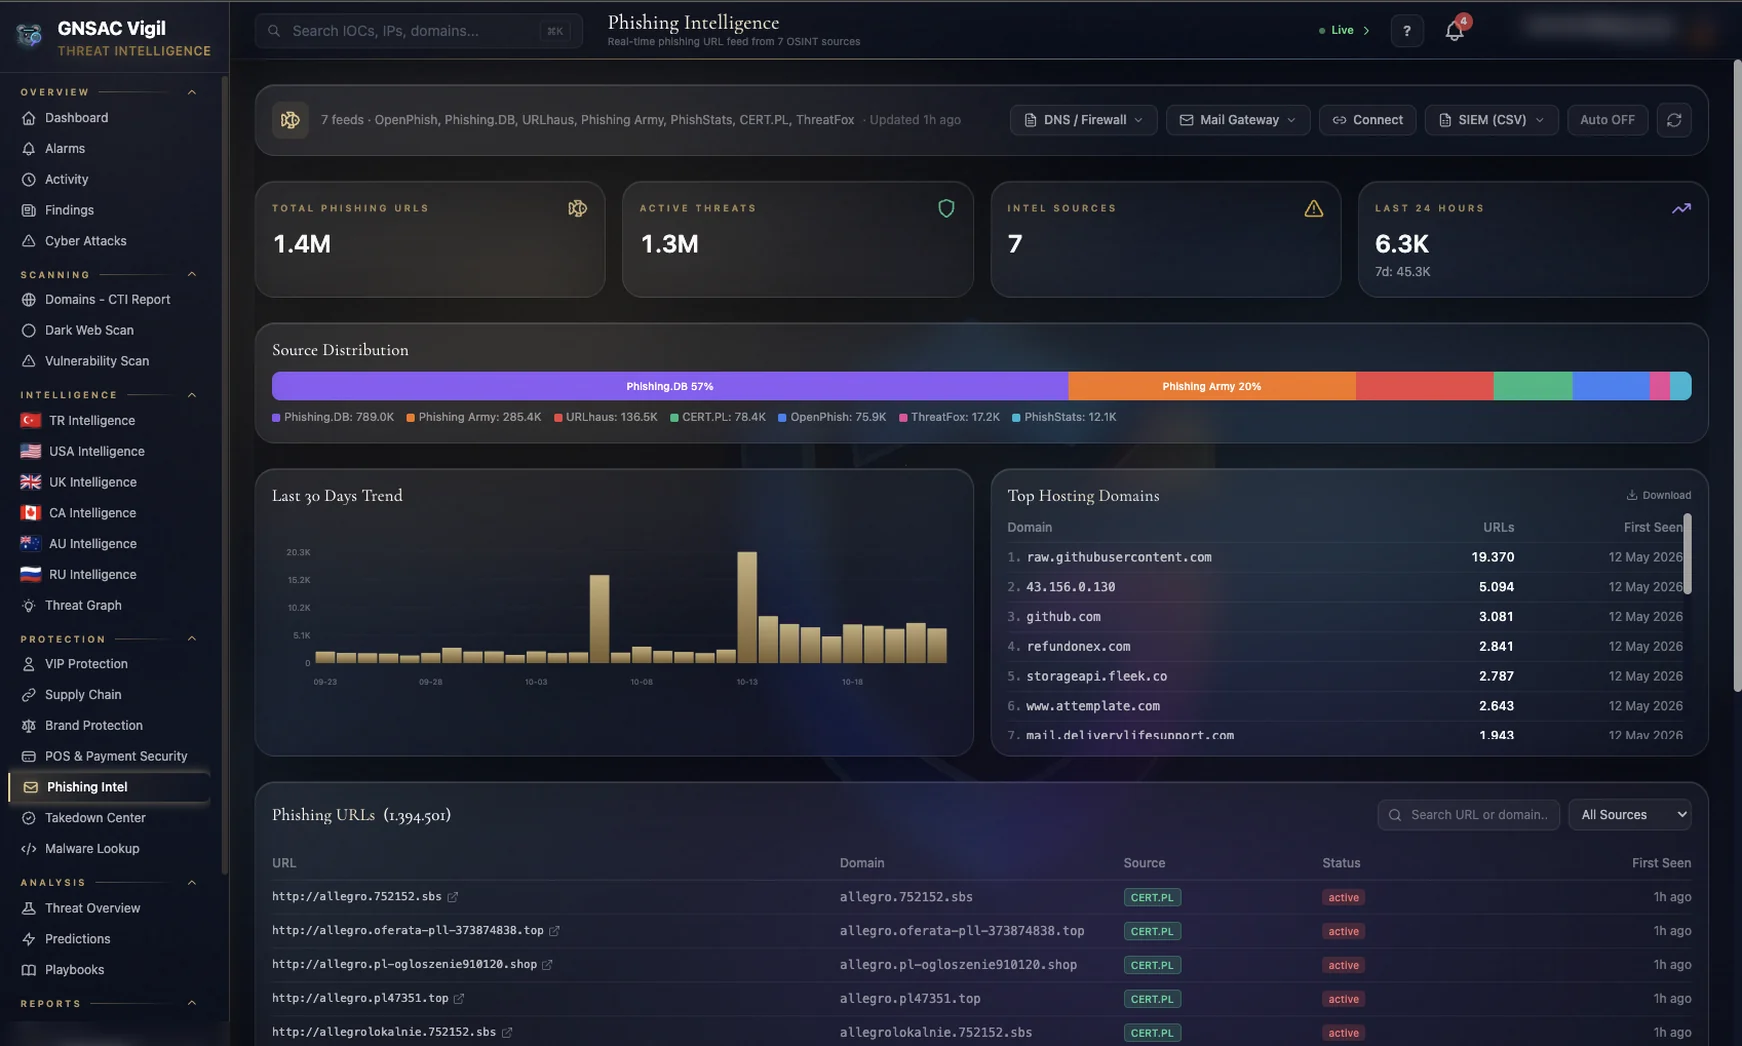Click the feeds icon beside feed list
Screen dimensions: 1742x1046
[290, 120]
